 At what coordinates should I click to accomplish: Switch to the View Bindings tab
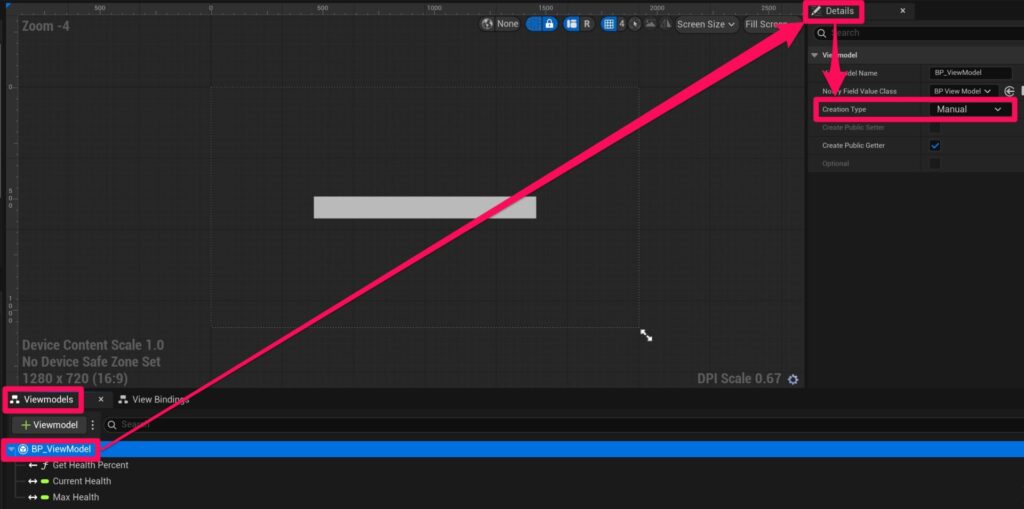point(153,400)
